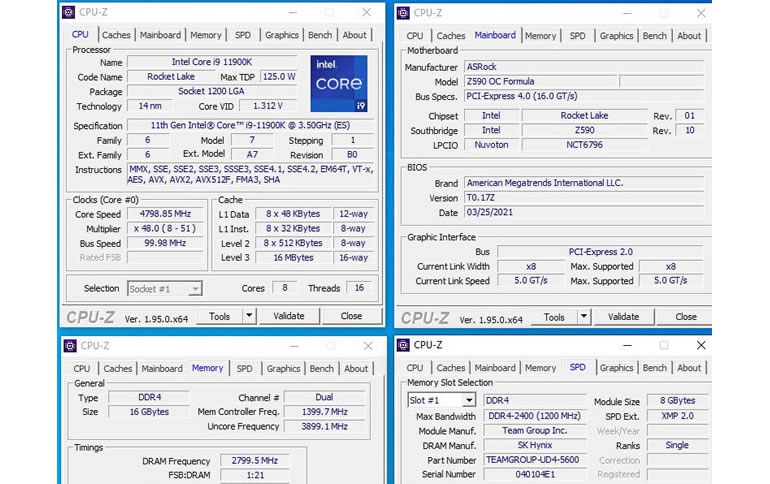Click Validate button in the CPU window
This screenshot has height=484, width=770.
[289, 316]
